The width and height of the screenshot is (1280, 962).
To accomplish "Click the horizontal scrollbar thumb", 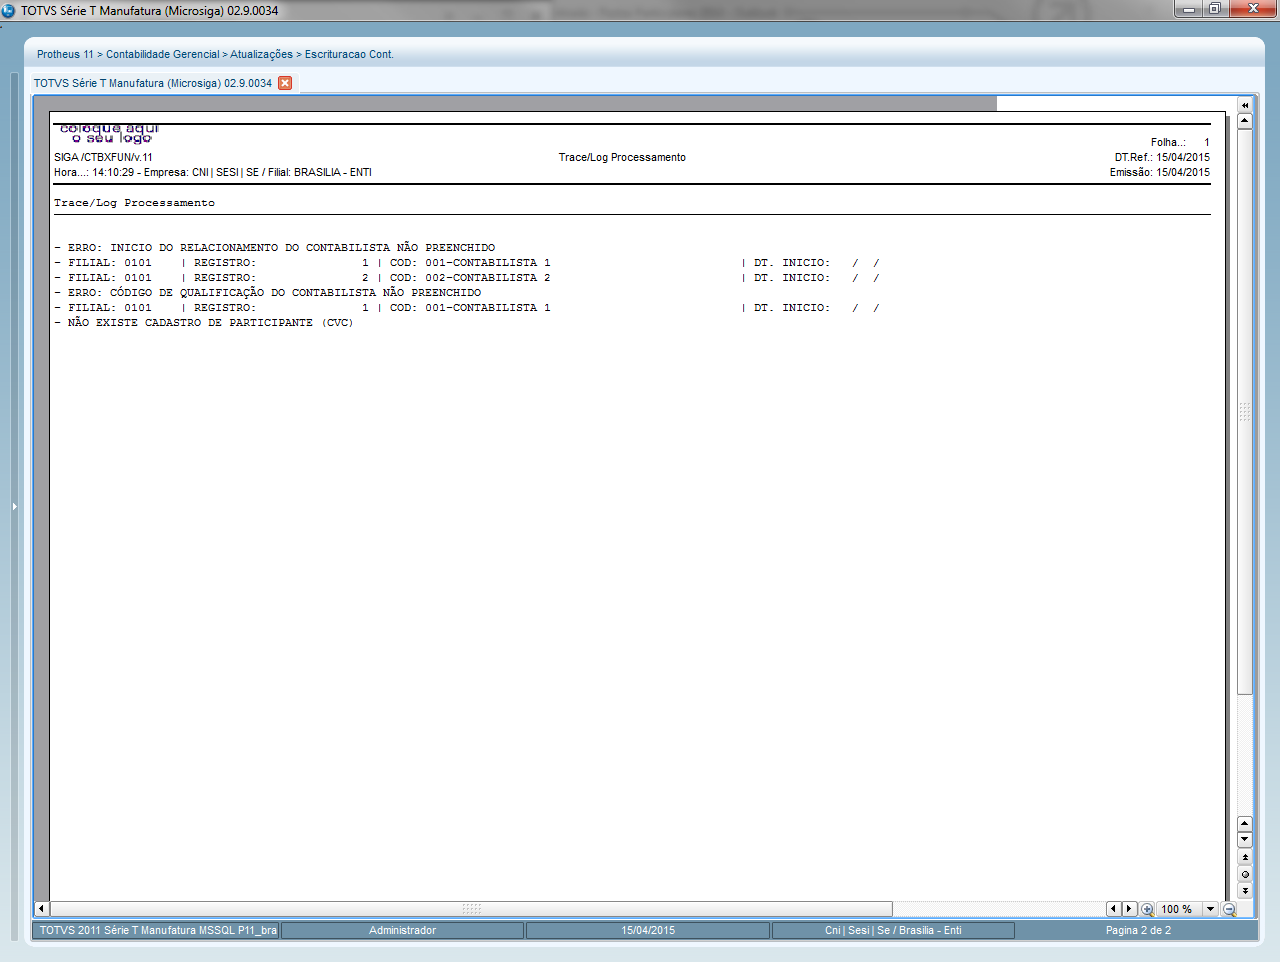I will [x=471, y=909].
